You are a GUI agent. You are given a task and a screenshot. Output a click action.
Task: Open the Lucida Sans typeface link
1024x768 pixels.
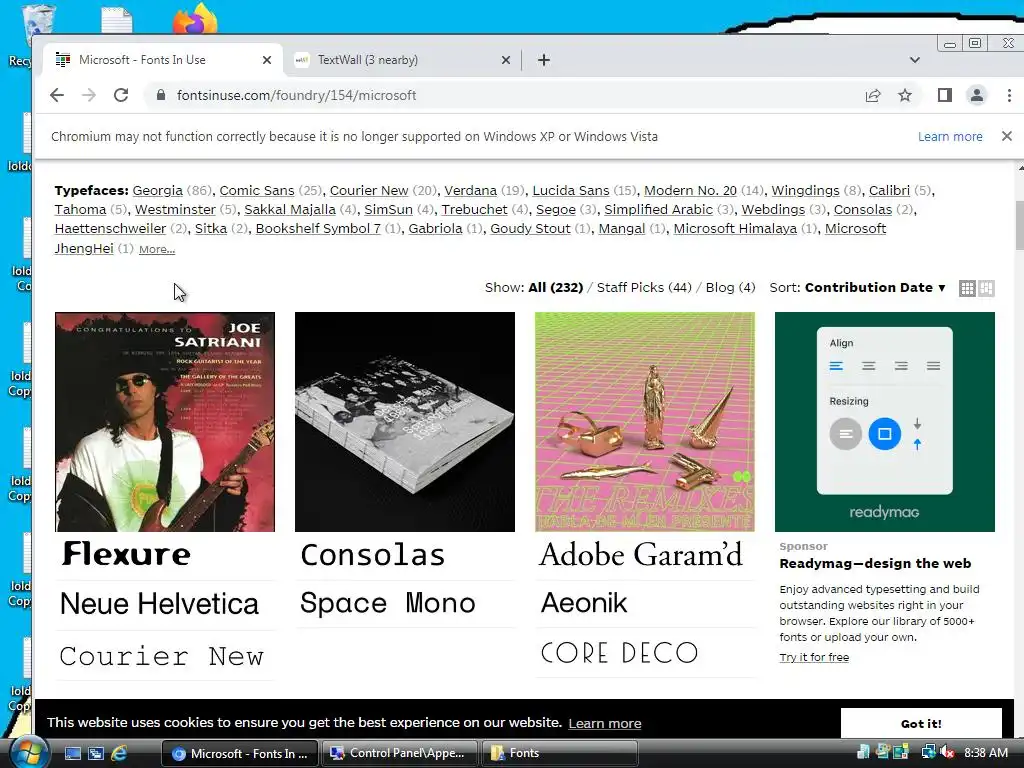point(571,191)
